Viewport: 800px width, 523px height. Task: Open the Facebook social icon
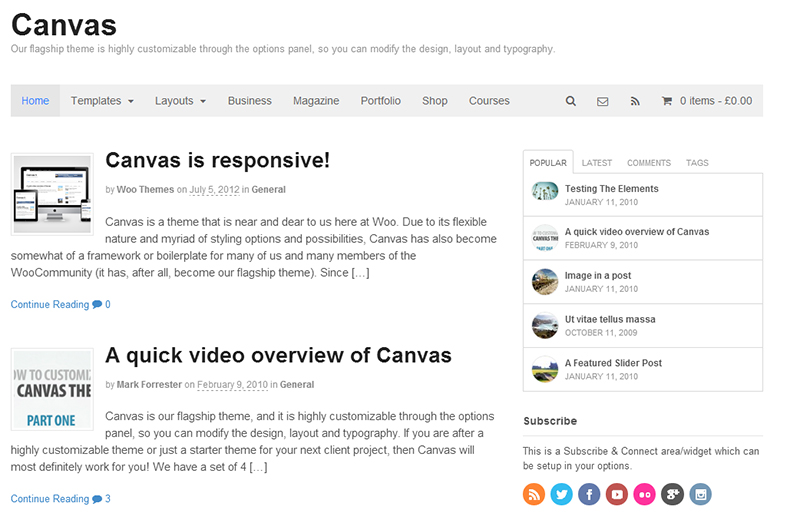(x=589, y=494)
